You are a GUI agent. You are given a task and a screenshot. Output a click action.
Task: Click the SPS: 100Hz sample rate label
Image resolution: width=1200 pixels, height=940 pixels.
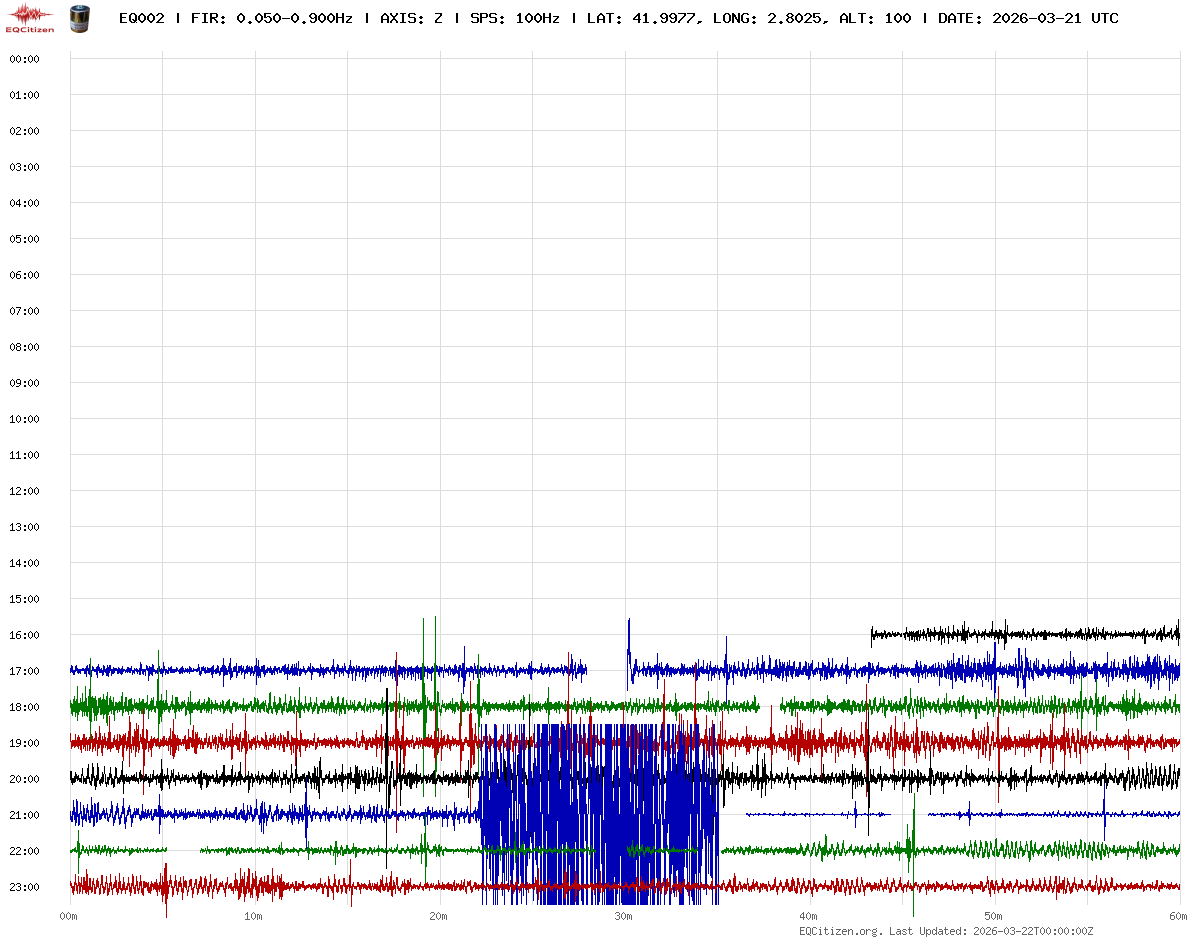coord(514,18)
